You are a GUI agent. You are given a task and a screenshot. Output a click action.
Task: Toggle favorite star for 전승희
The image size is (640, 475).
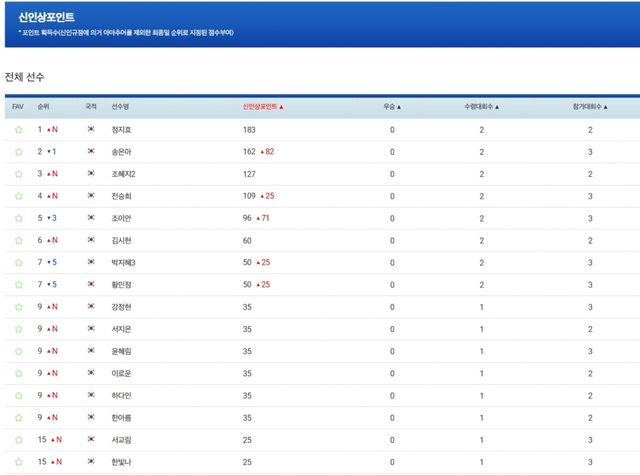point(18,196)
